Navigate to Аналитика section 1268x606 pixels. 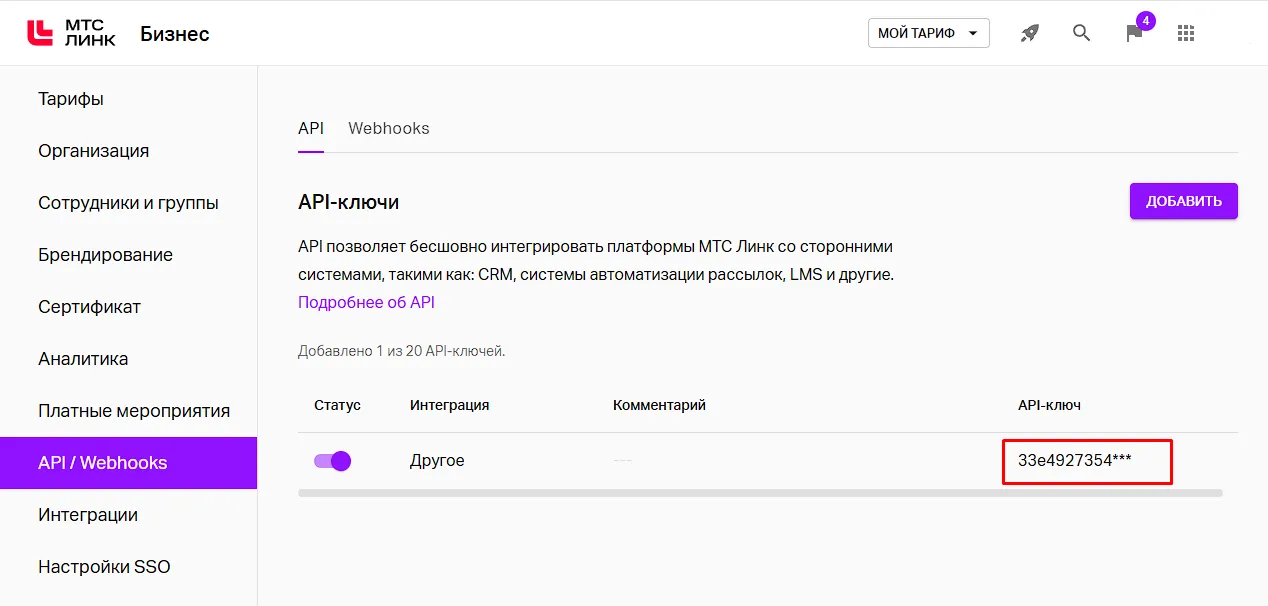click(x=83, y=359)
